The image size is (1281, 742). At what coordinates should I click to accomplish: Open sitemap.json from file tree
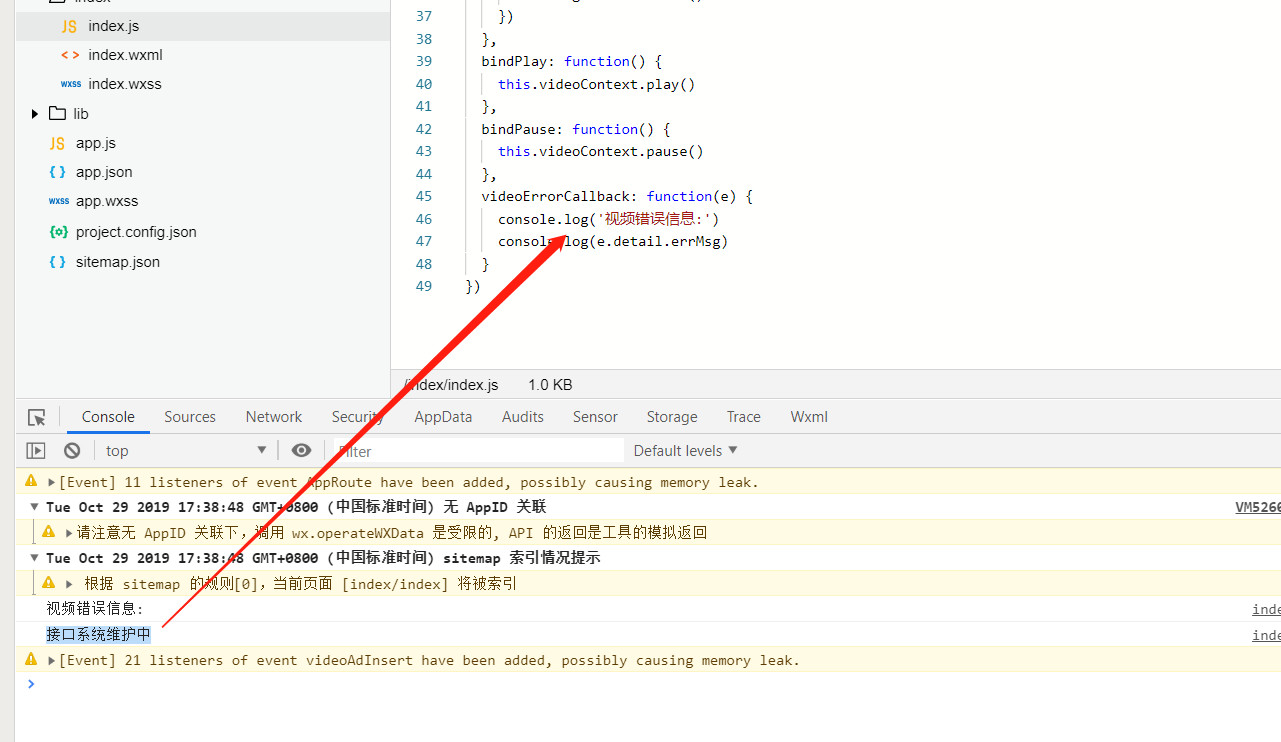pyautogui.click(x=117, y=262)
